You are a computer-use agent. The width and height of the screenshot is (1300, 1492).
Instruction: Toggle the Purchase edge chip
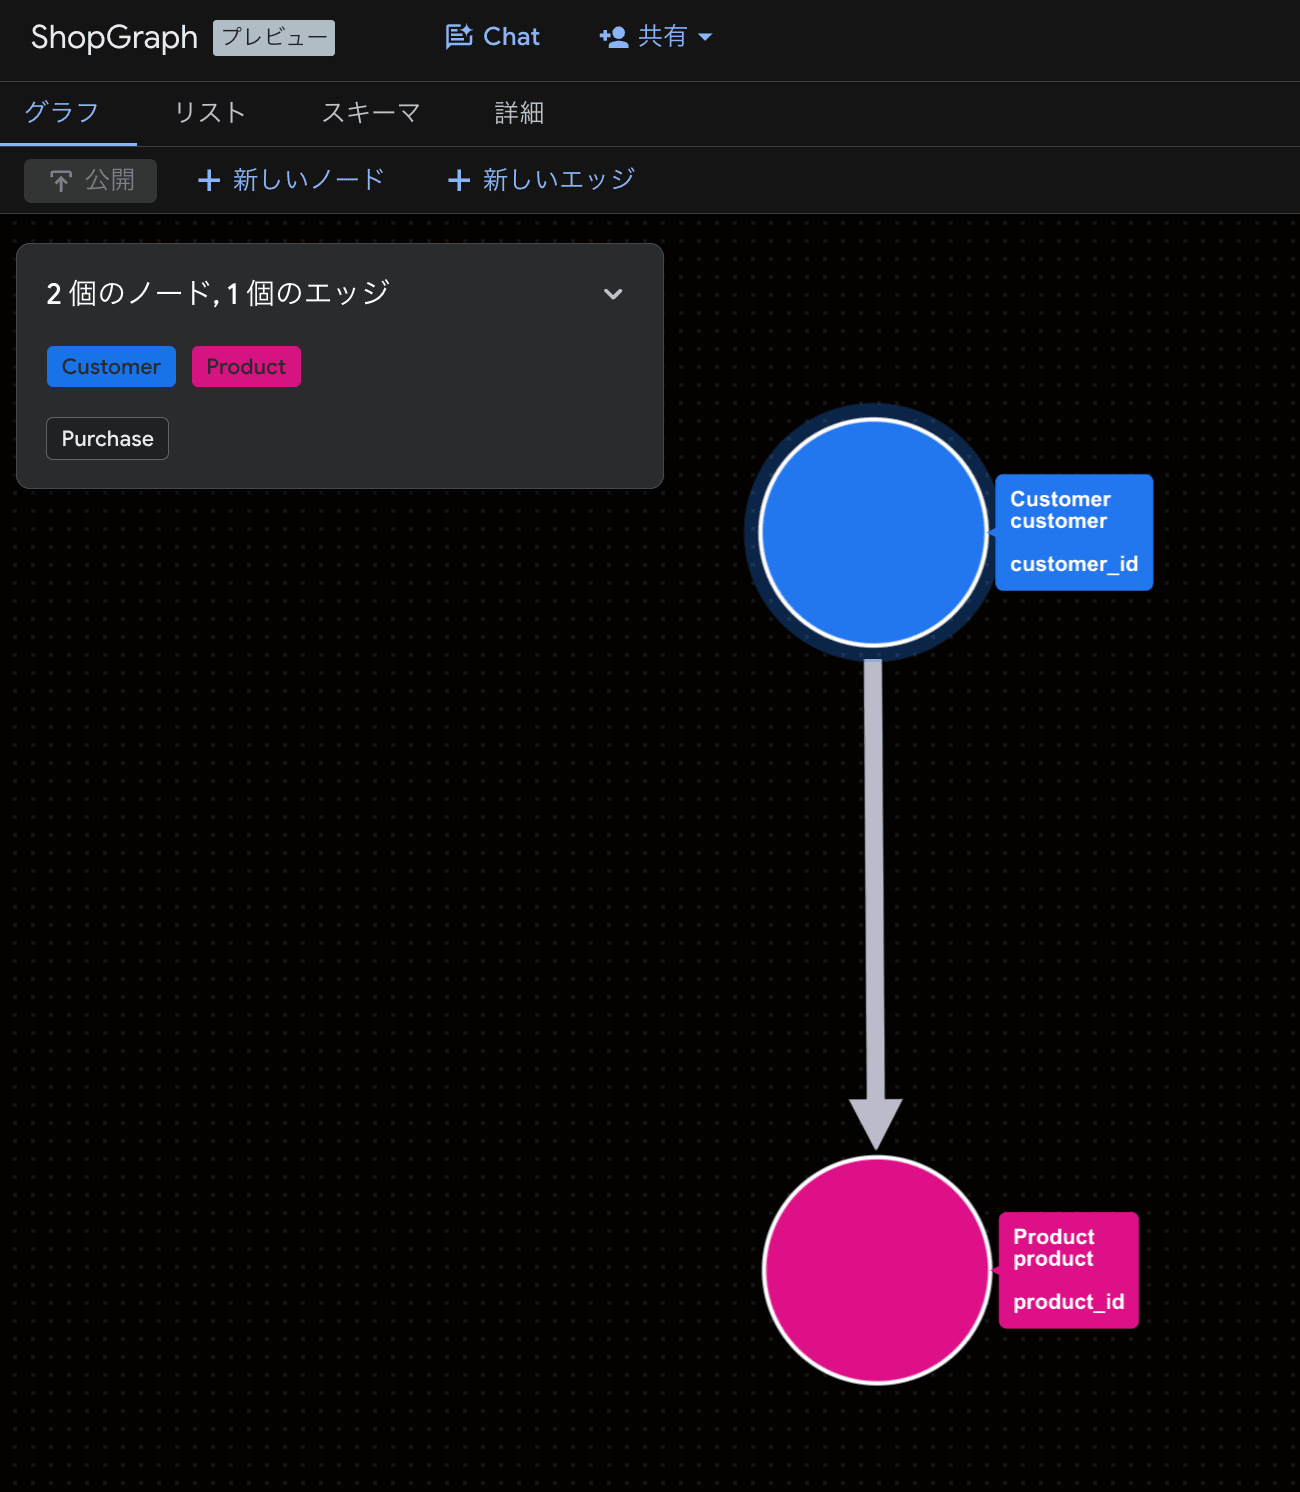point(107,439)
